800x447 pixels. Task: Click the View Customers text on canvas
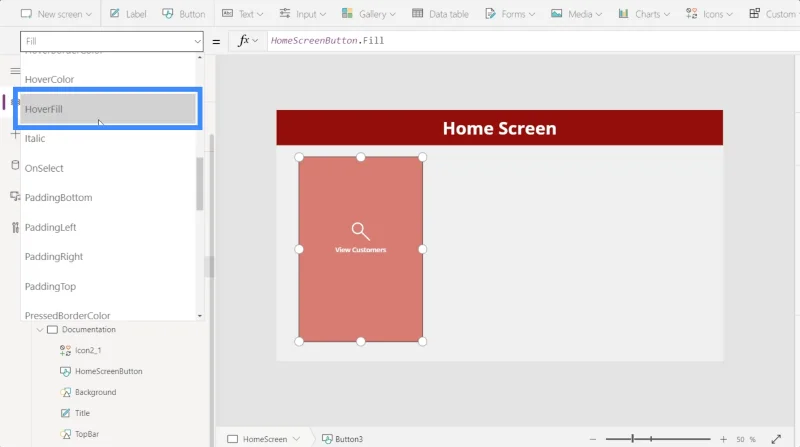tap(360, 250)
